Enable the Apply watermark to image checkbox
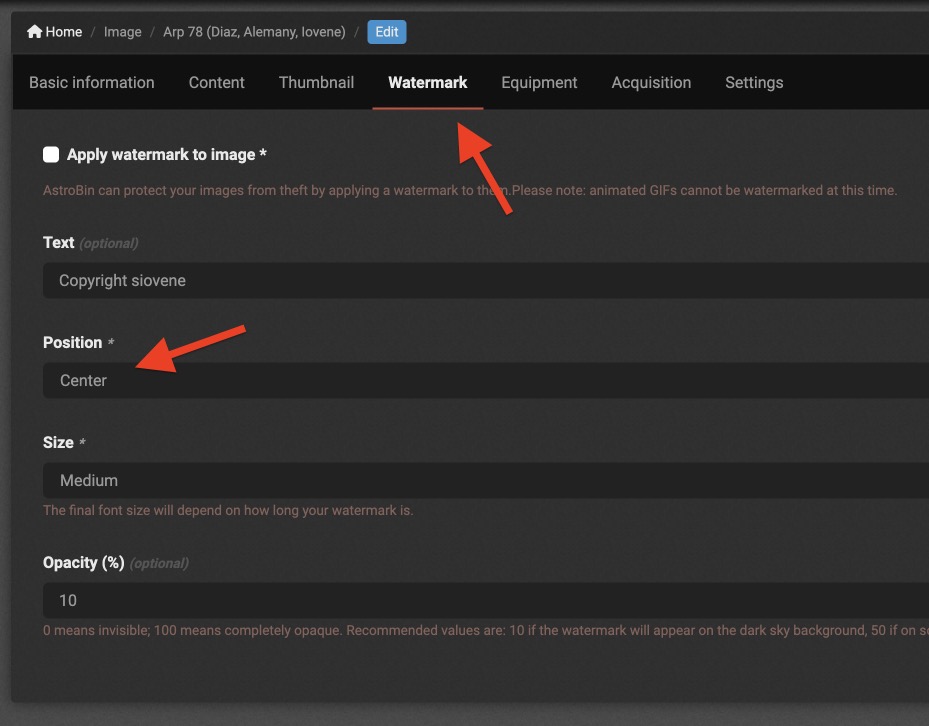 (x=51, y=155)
